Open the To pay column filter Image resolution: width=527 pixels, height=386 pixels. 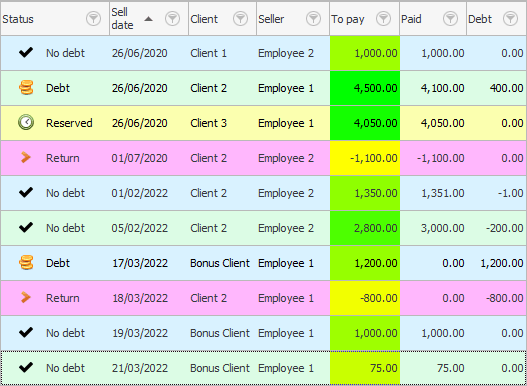tap(383, 19)
